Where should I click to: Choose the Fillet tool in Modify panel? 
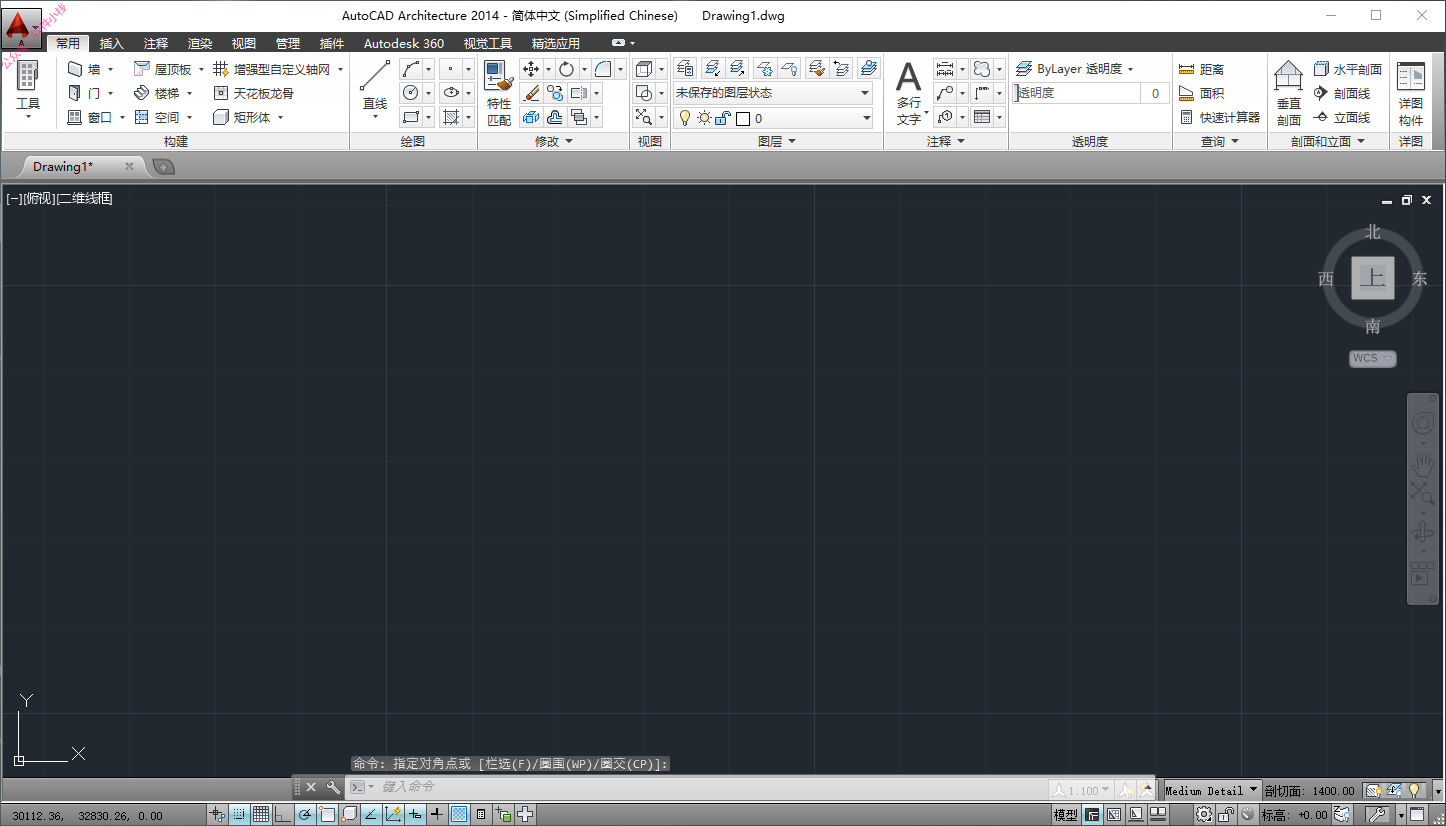coord(602,69)
